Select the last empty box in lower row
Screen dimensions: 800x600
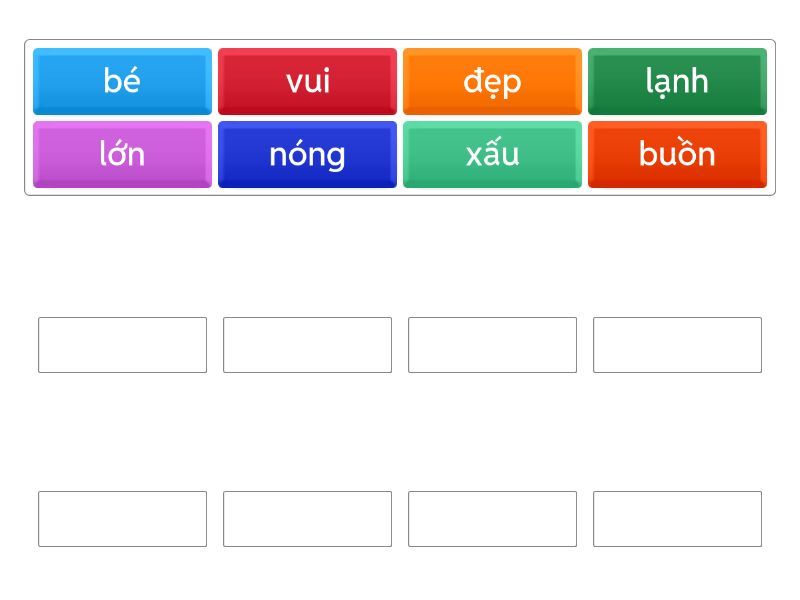(x=677, y=519)
